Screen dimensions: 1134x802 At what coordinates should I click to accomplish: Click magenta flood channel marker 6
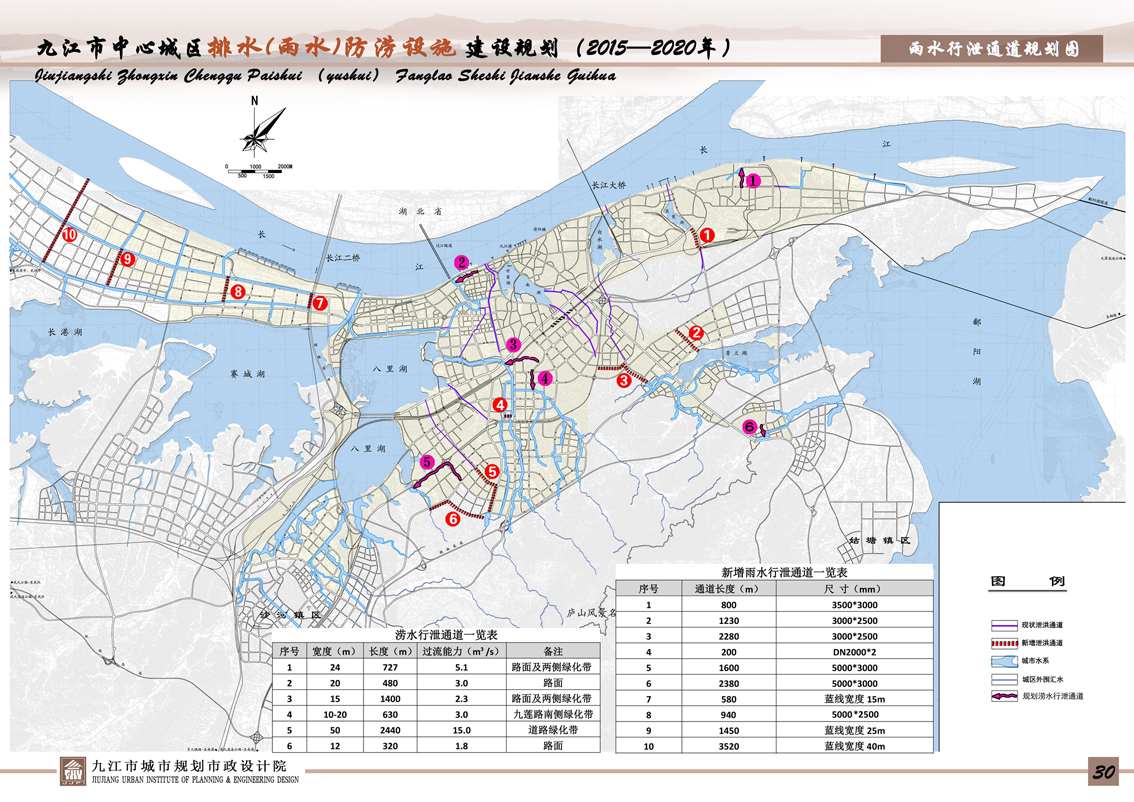[750, 427]
